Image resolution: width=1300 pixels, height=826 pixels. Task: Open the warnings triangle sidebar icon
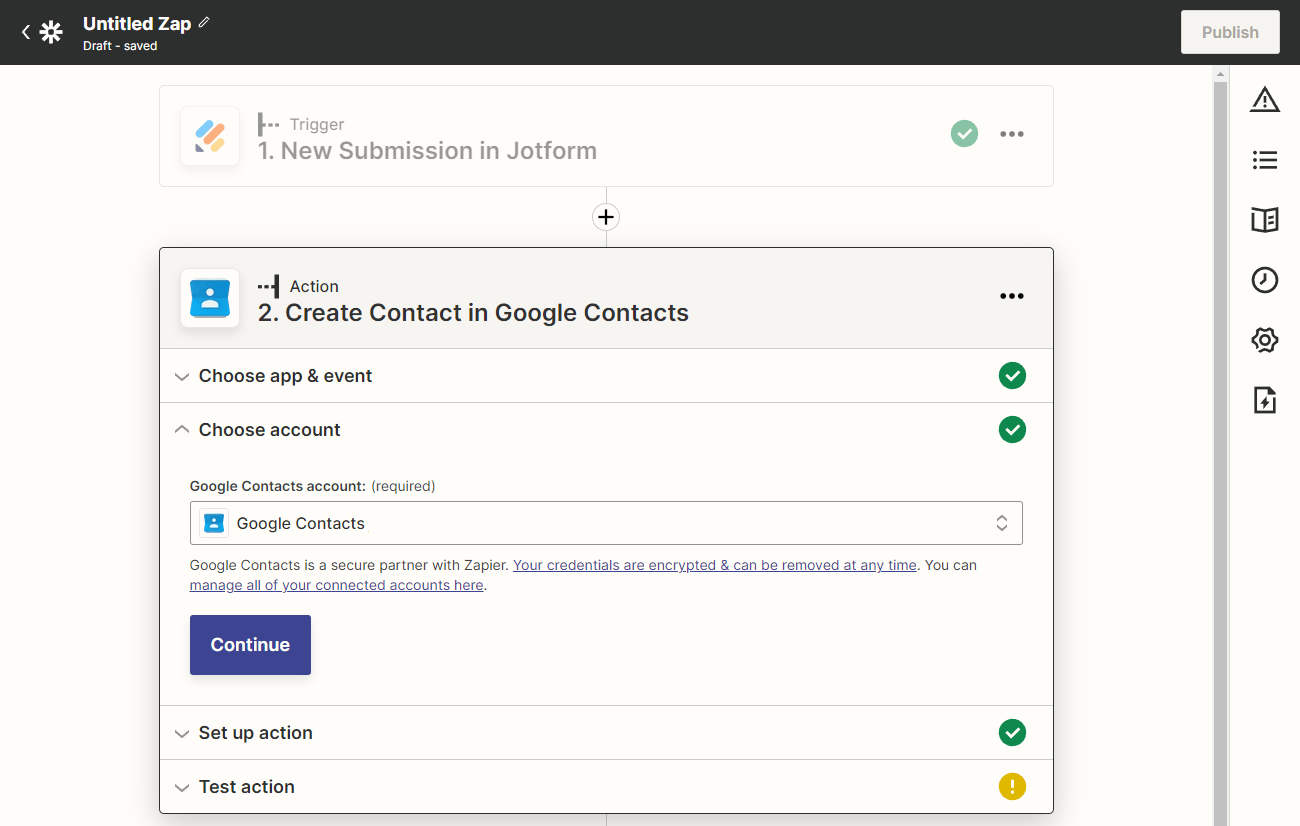[x=1265, y=100]
